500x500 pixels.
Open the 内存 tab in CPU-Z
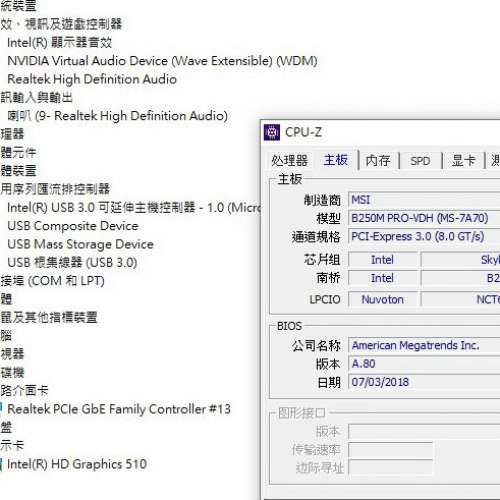378,161
